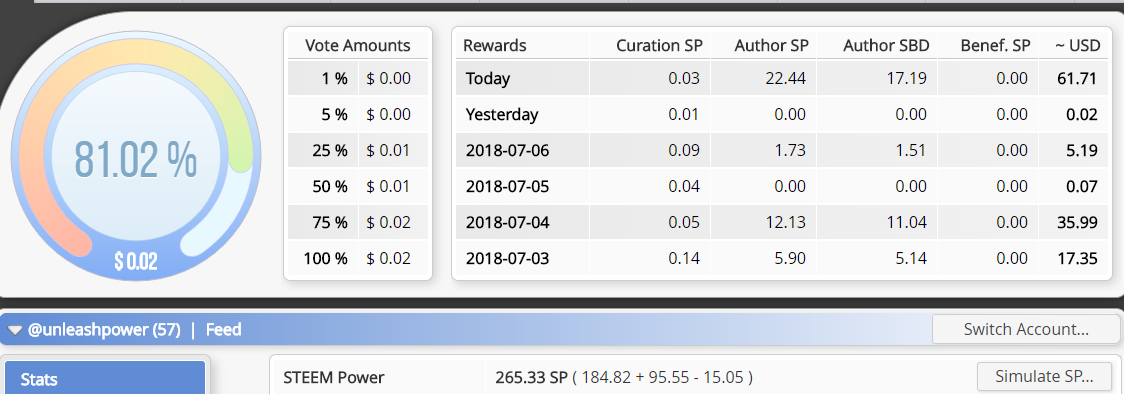Select the 100 % vote amount row
Screen dimensions: 1124x394
coord(358,258)
